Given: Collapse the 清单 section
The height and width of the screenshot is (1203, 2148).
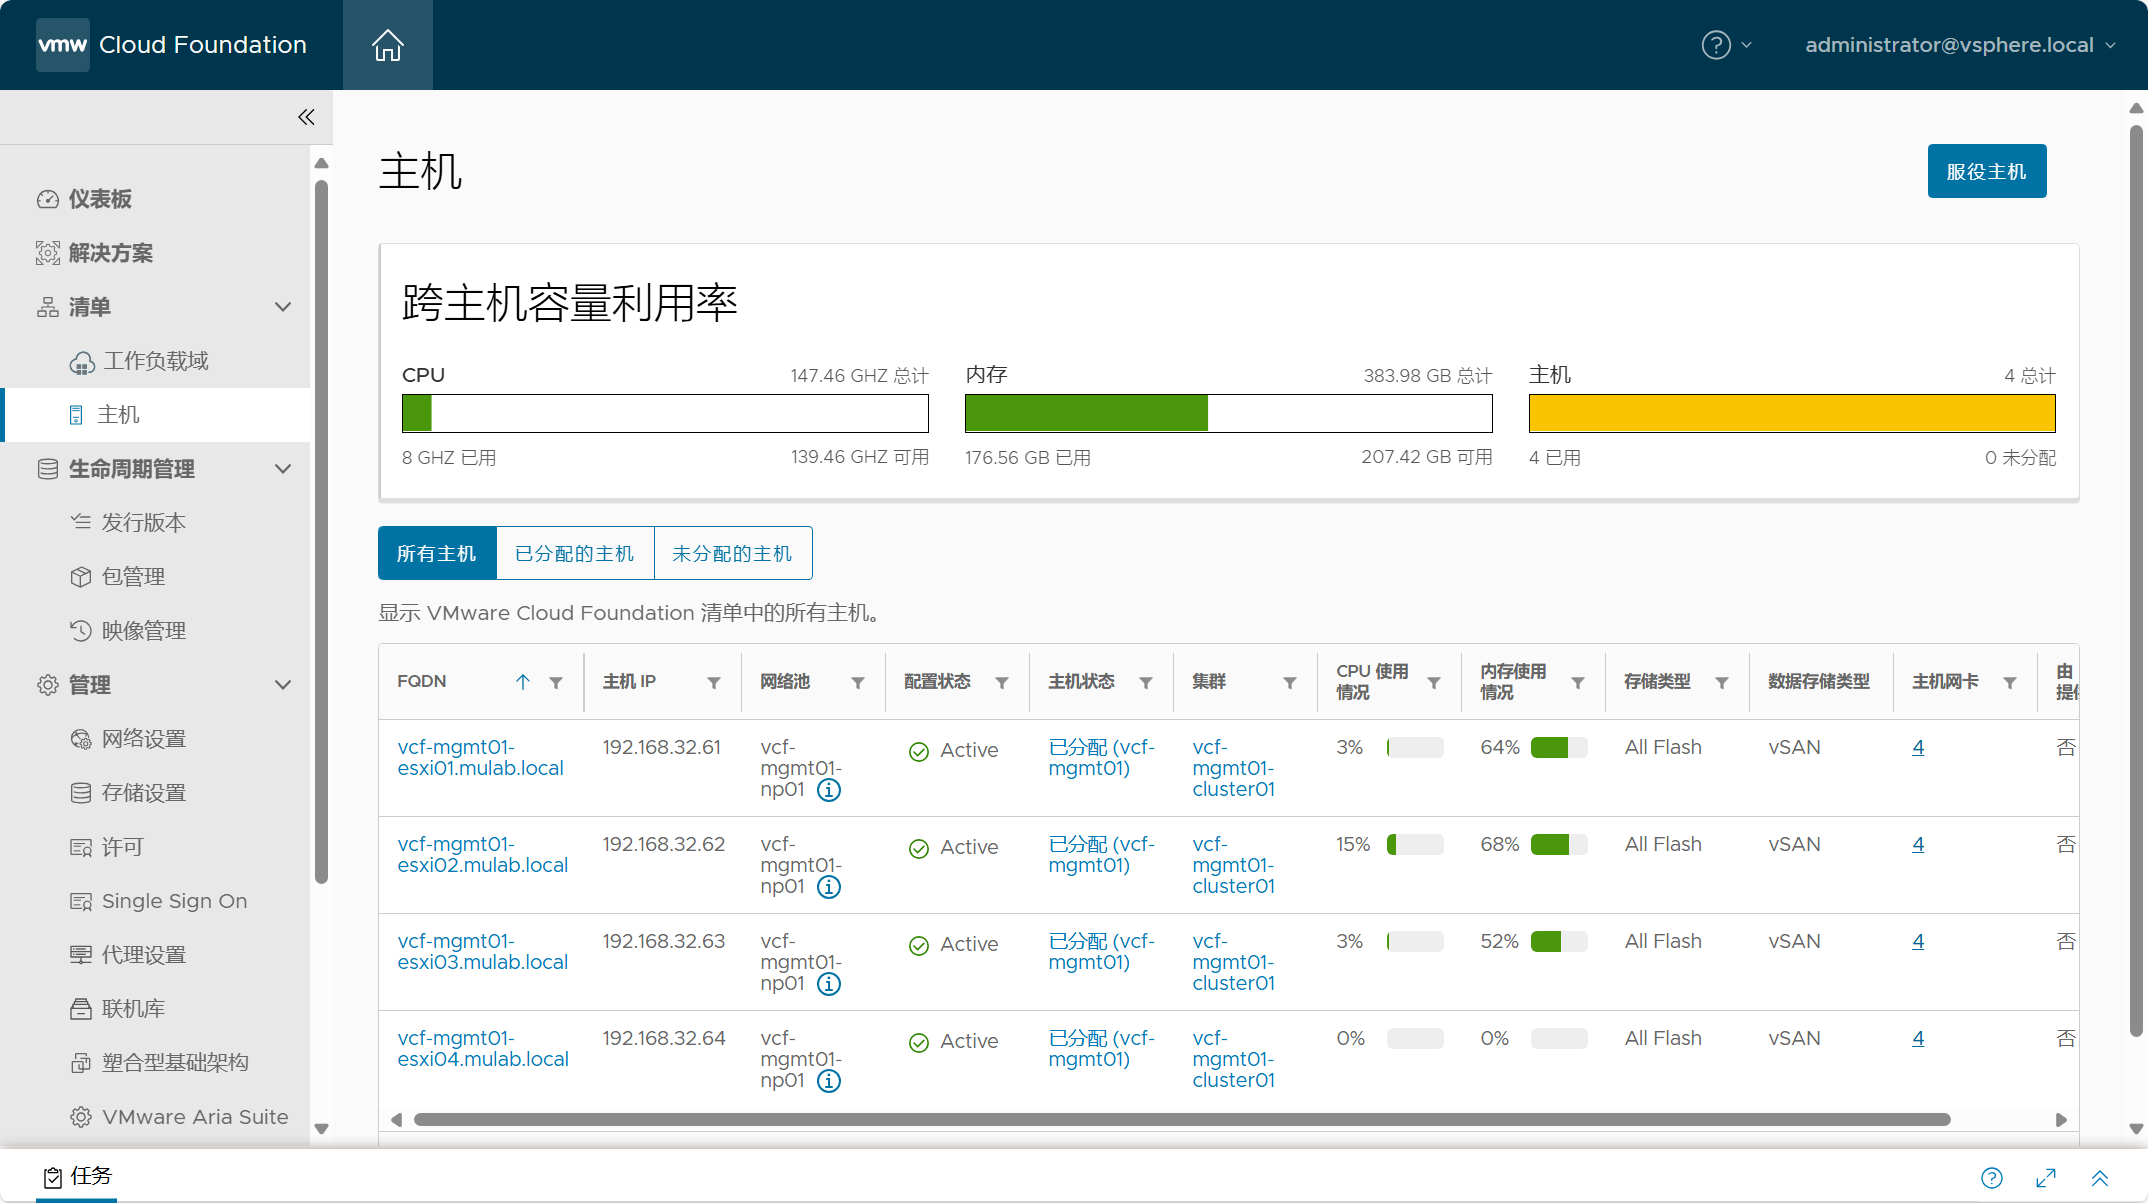Looking at the screenshot, I should coord(283,307).
